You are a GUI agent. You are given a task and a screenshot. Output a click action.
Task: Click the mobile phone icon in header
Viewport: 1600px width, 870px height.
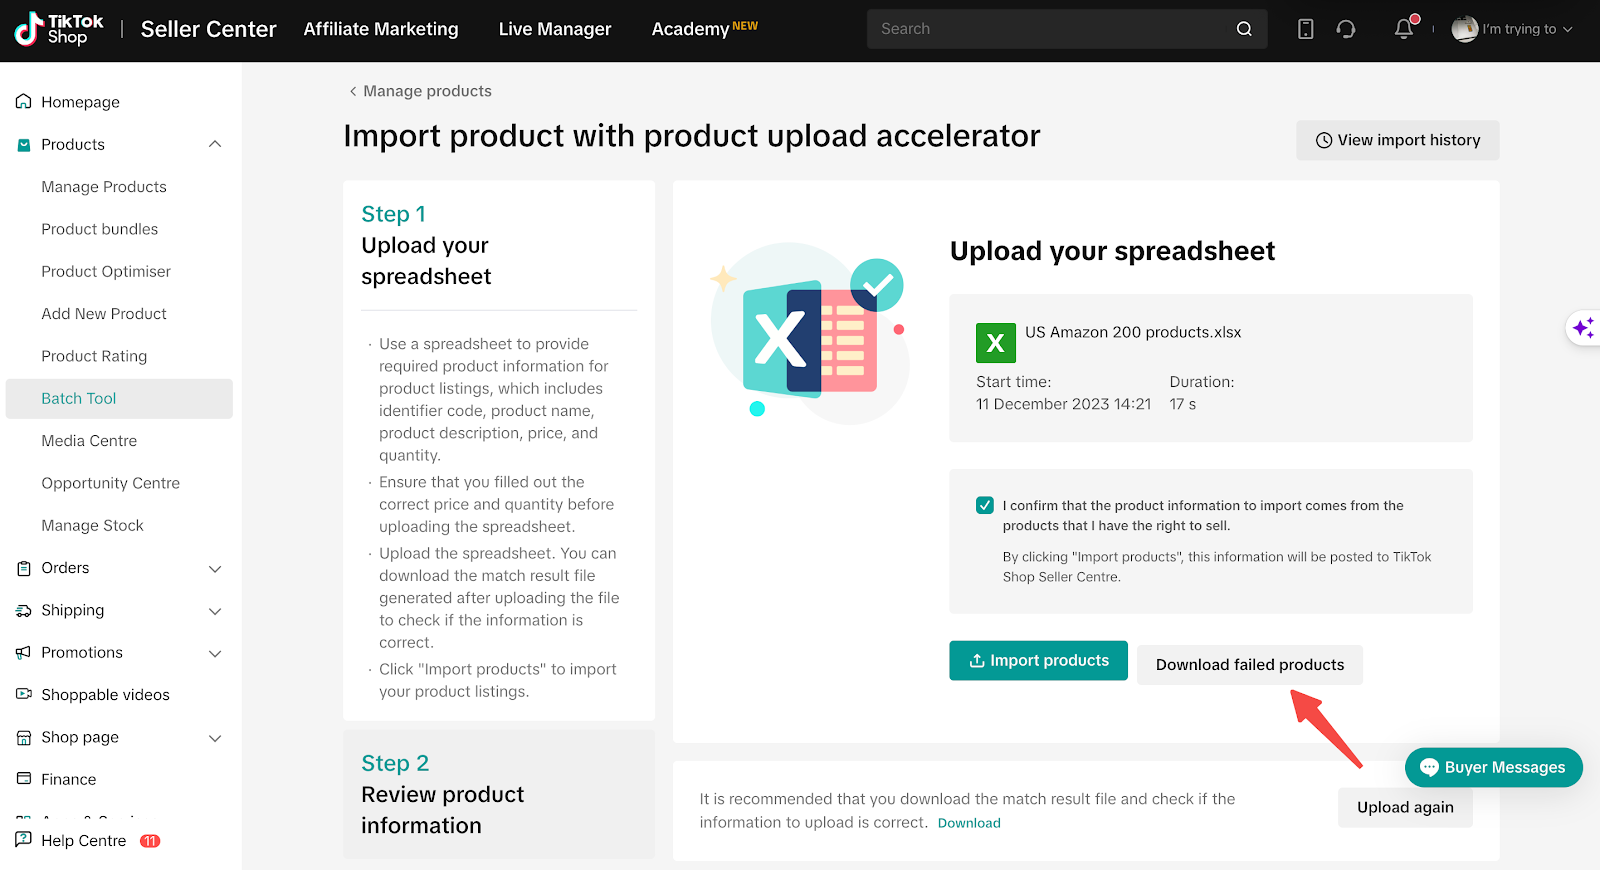(x=1305, y=29)
